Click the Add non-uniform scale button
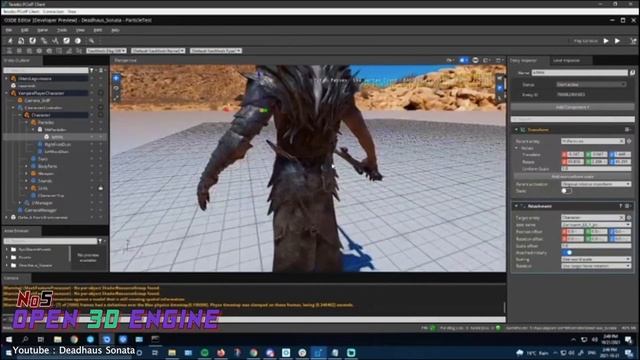This screenshot has width=640, height=360. 572,177
